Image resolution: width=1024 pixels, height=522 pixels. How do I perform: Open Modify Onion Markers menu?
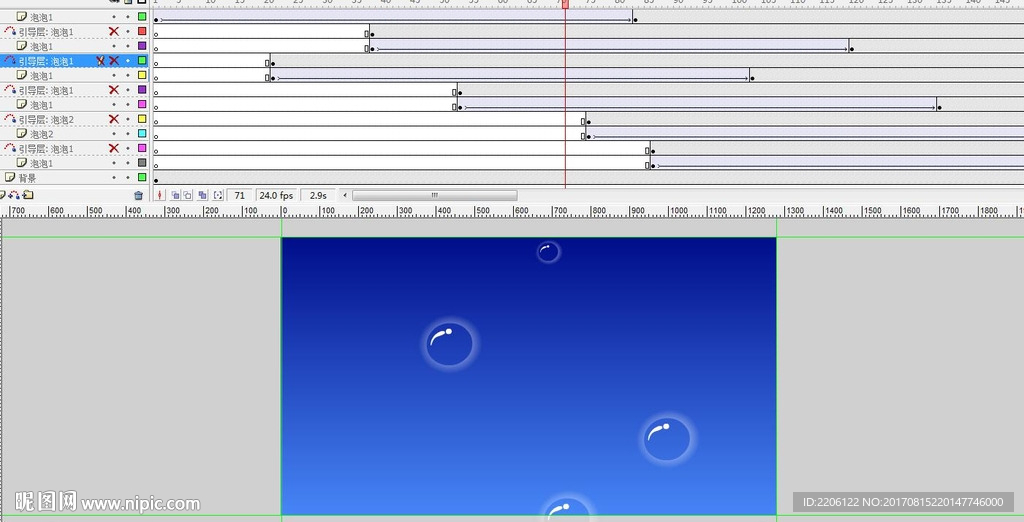coord(218,195)
